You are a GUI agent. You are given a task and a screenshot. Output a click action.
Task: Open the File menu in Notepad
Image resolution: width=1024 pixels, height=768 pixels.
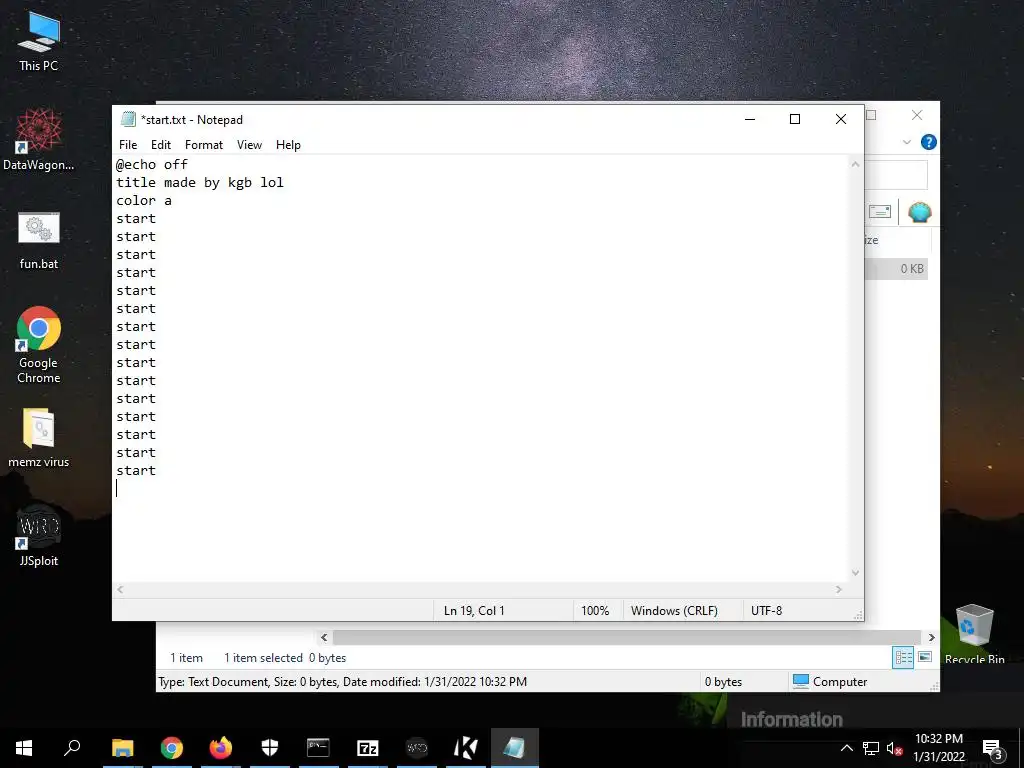[128, 145]
